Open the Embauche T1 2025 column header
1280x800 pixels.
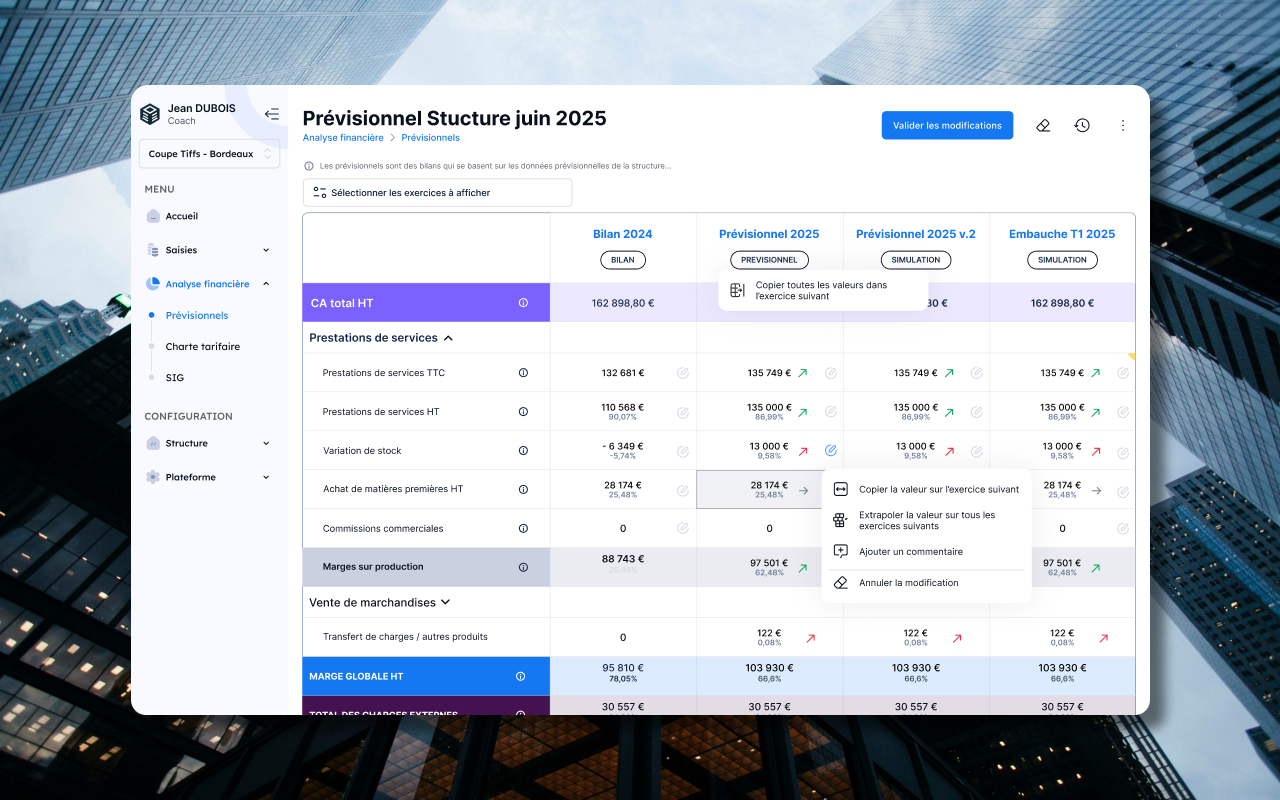point(1062,234)
